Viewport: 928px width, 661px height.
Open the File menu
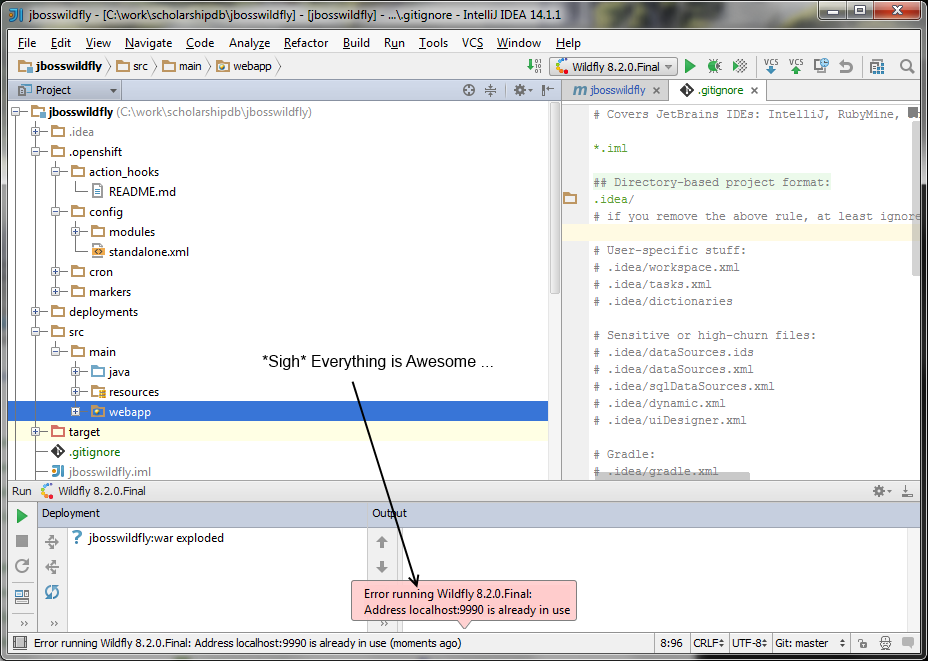click(x=27, y=43)
